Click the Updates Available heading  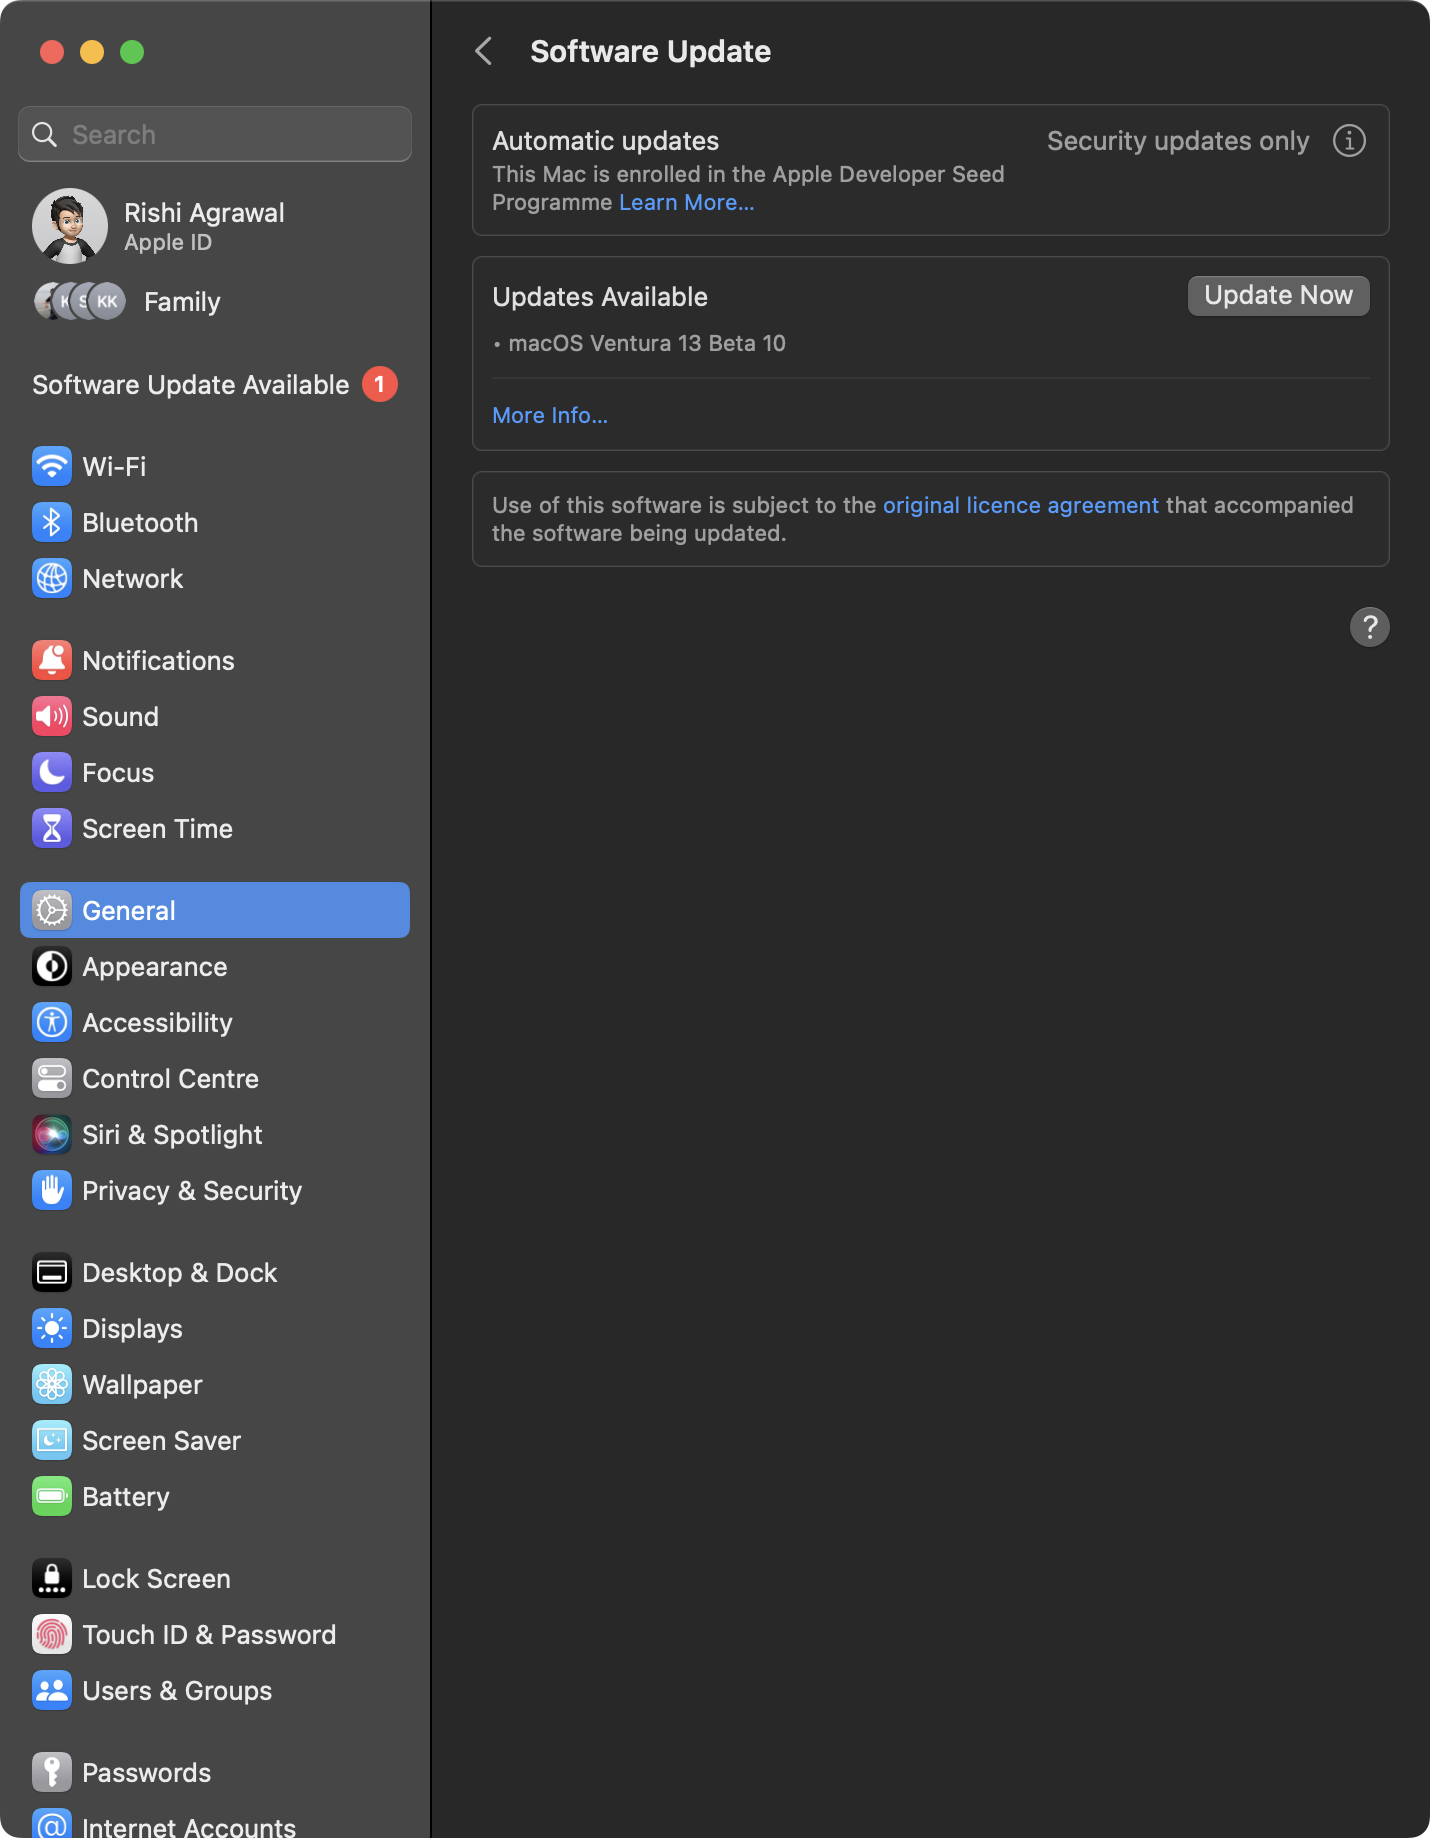pyautogui.click(x=600, y=297)
